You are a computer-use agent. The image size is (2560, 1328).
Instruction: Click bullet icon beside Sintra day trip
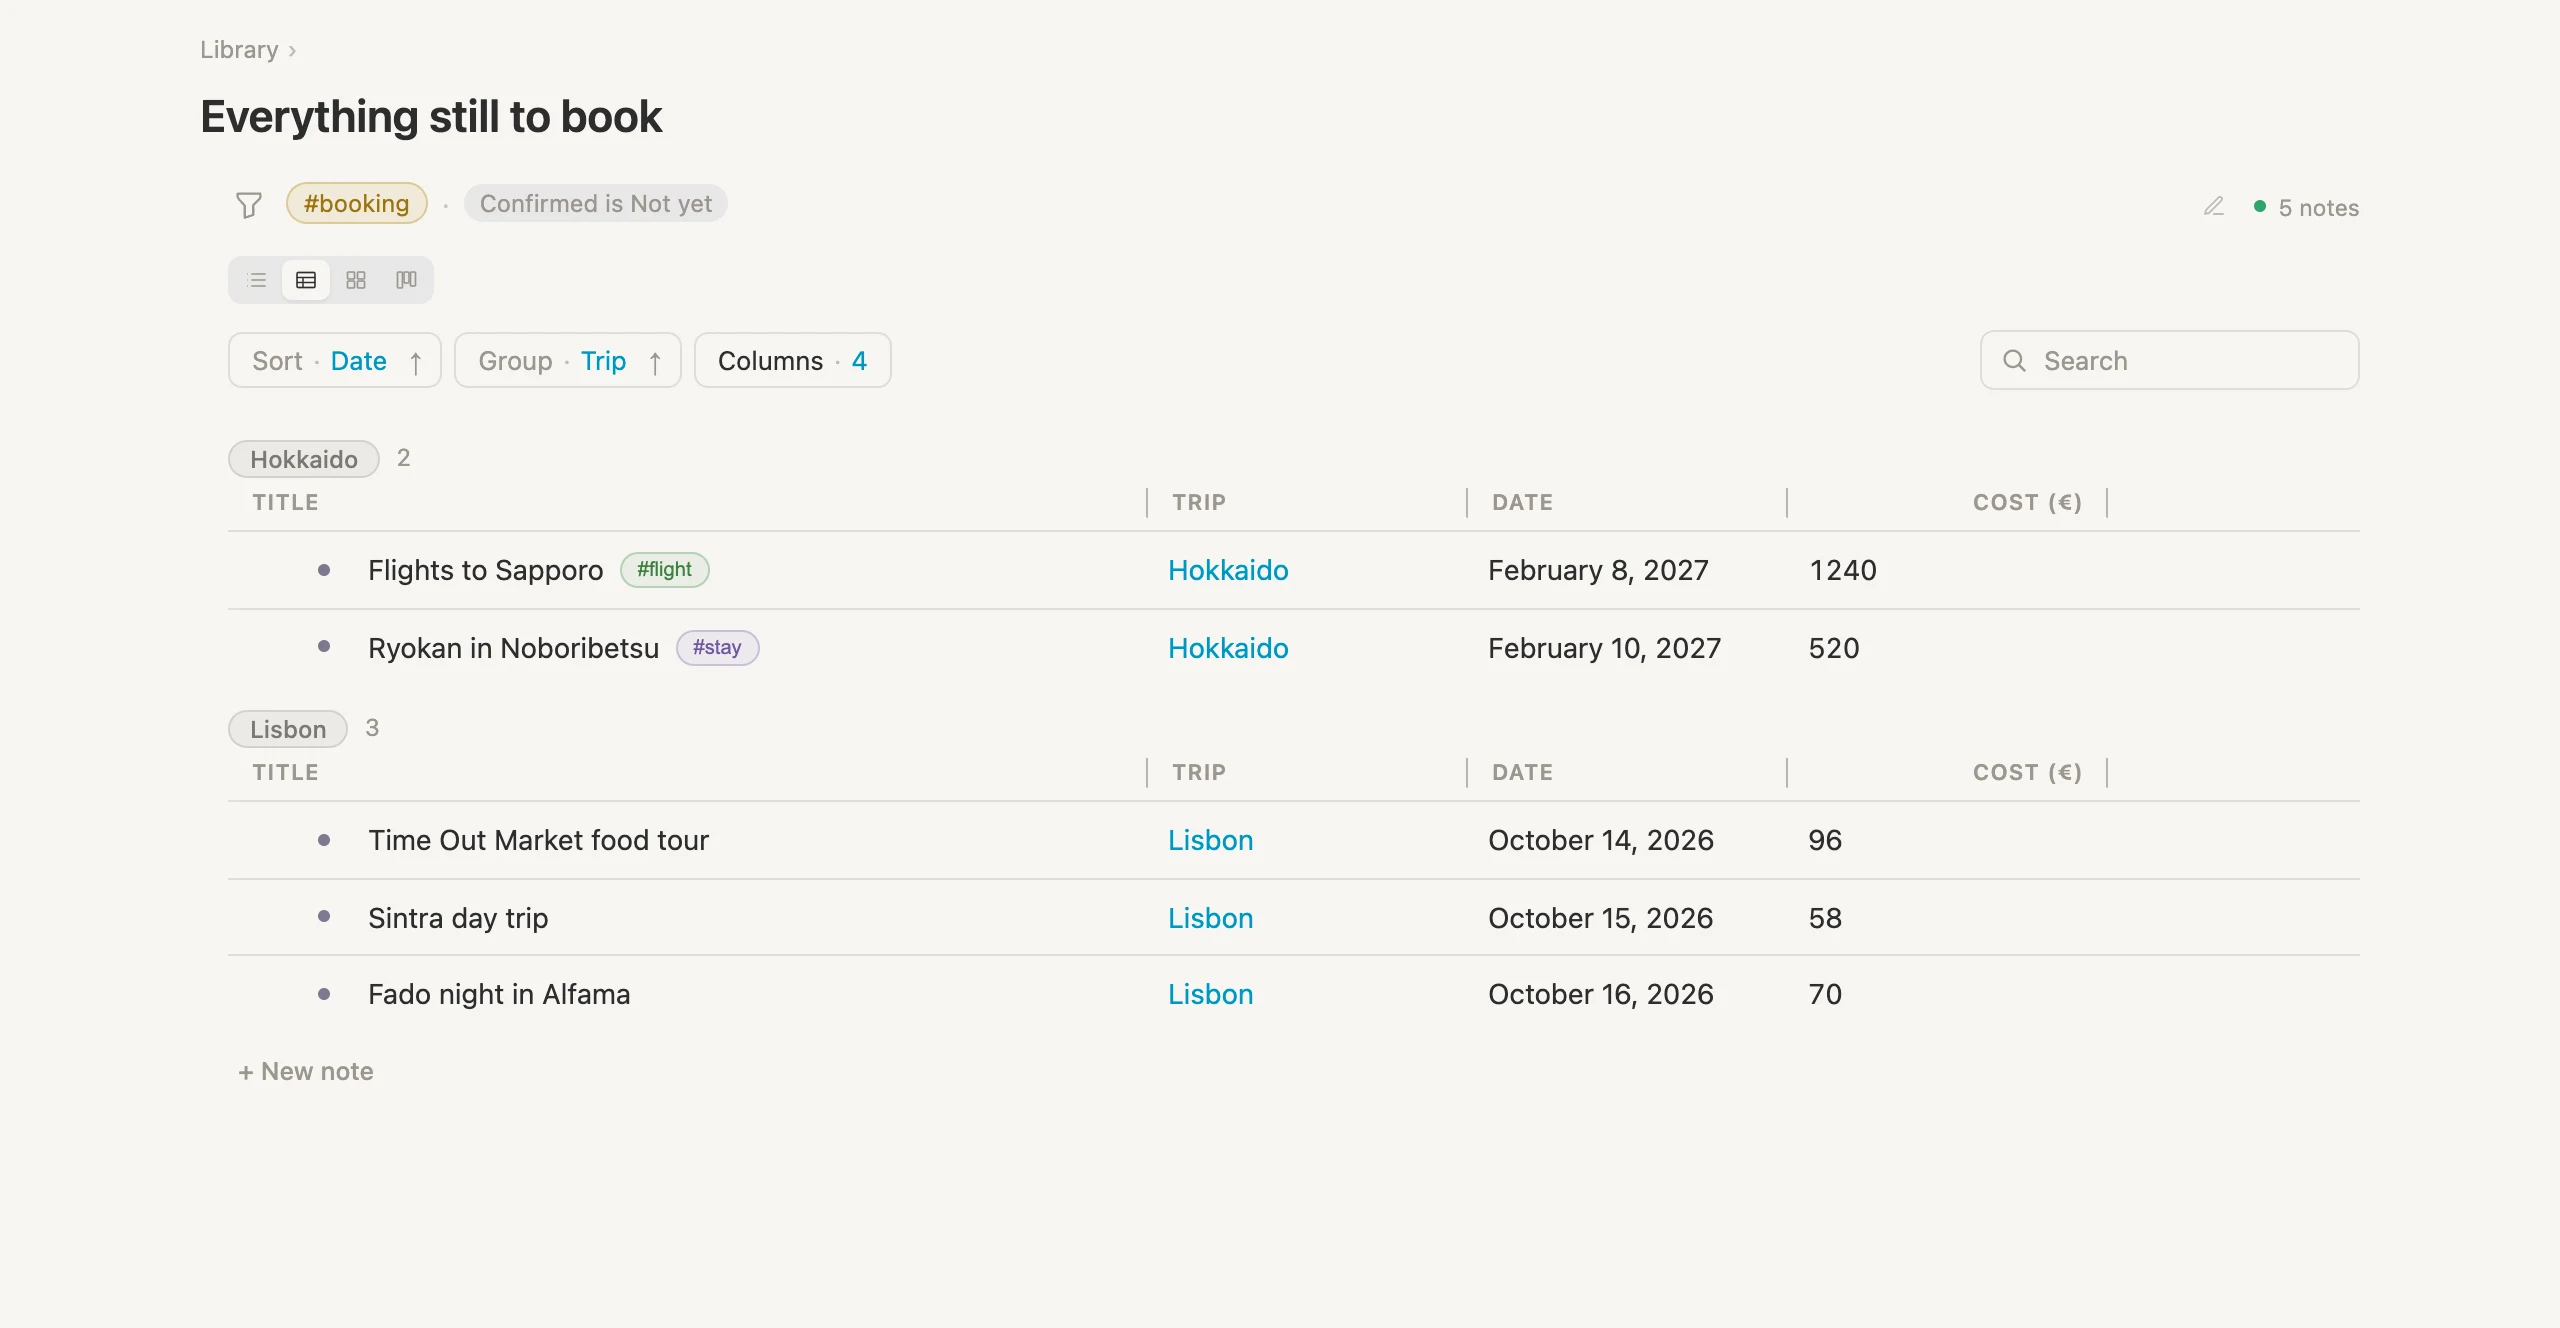click(324, 916)
